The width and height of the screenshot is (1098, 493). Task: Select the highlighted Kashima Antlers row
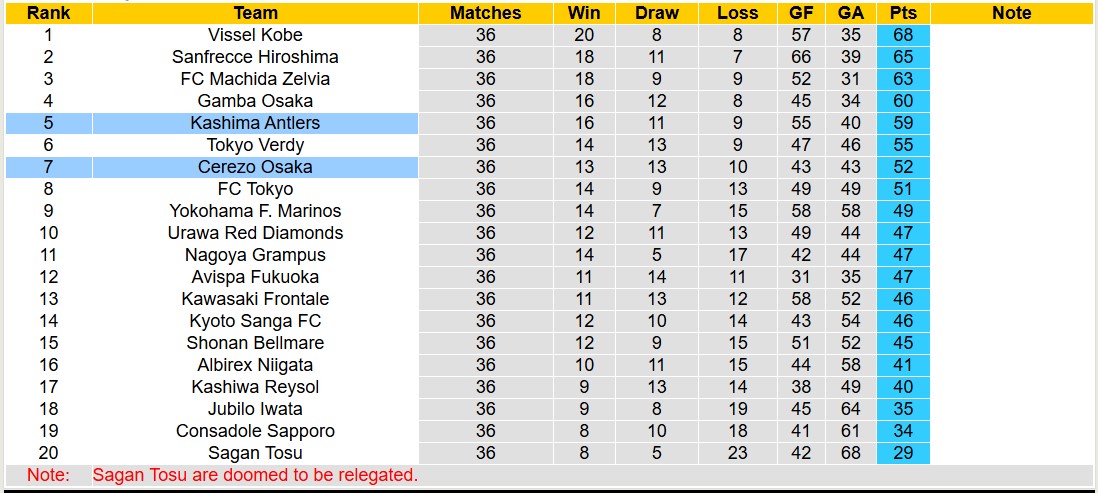click(255, 123)
